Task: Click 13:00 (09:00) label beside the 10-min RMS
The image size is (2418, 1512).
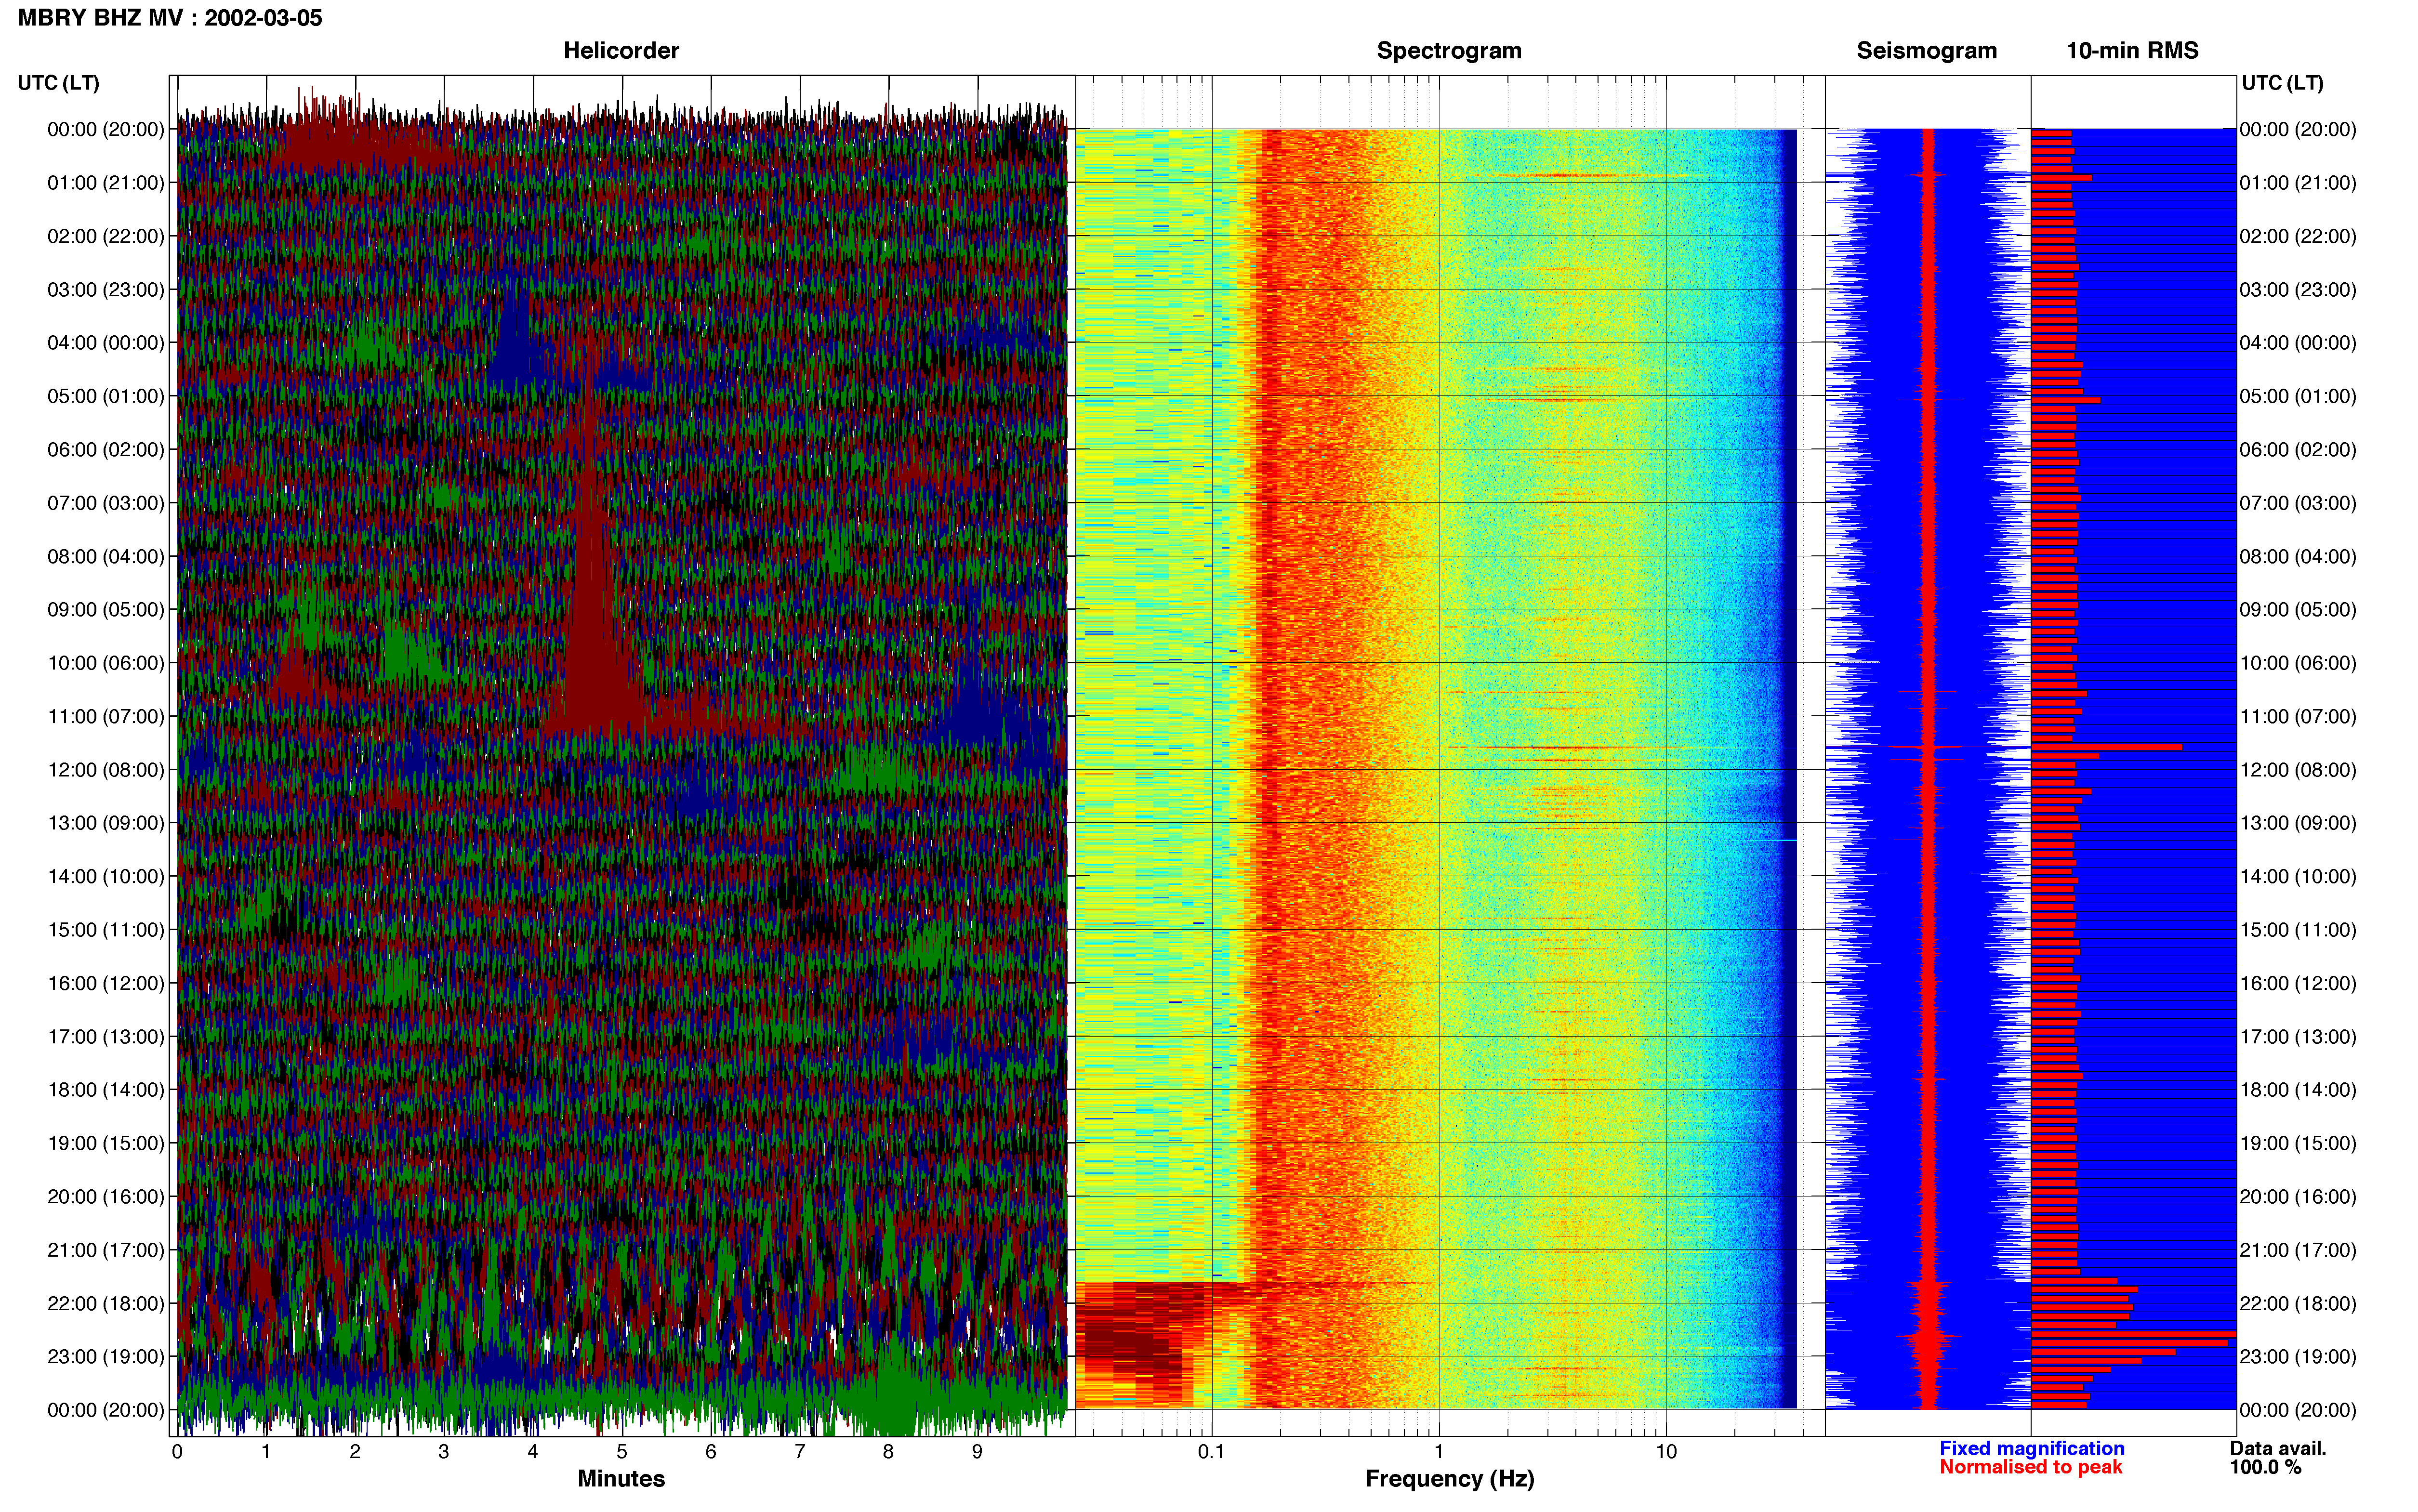Action: (x=2298, y=823)
